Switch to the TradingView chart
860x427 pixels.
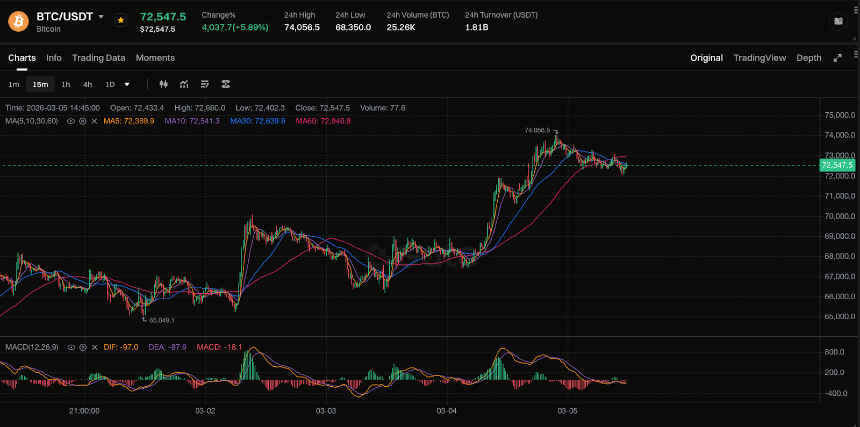pos(760,58)
